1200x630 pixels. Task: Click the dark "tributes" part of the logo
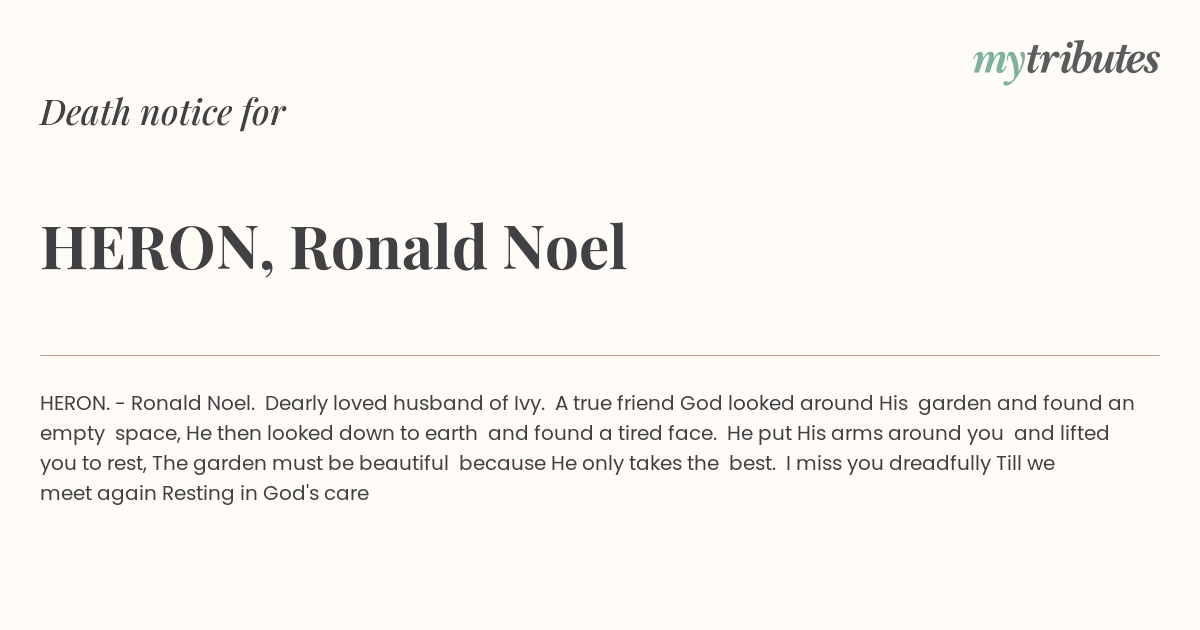(x=1092, y=60)
